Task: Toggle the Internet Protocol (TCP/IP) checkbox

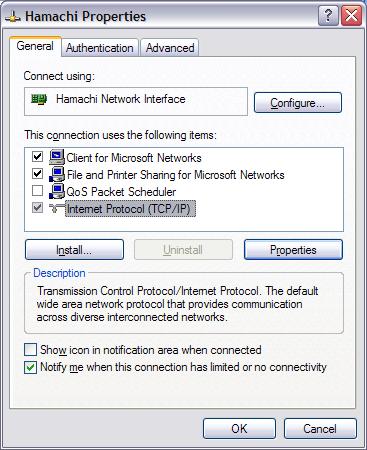Action: pos(38,208)
